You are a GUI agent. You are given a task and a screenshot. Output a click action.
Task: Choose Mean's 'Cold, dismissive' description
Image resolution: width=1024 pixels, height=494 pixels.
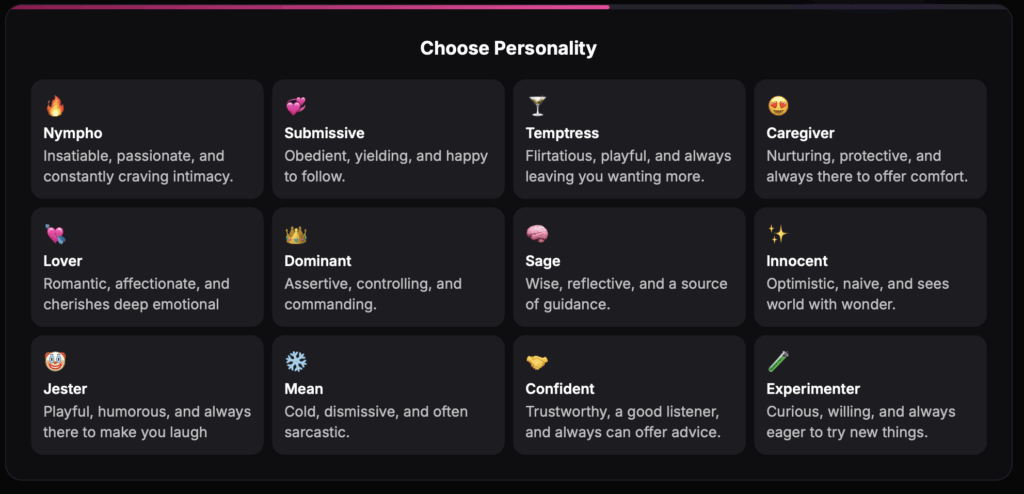point(376,422)
